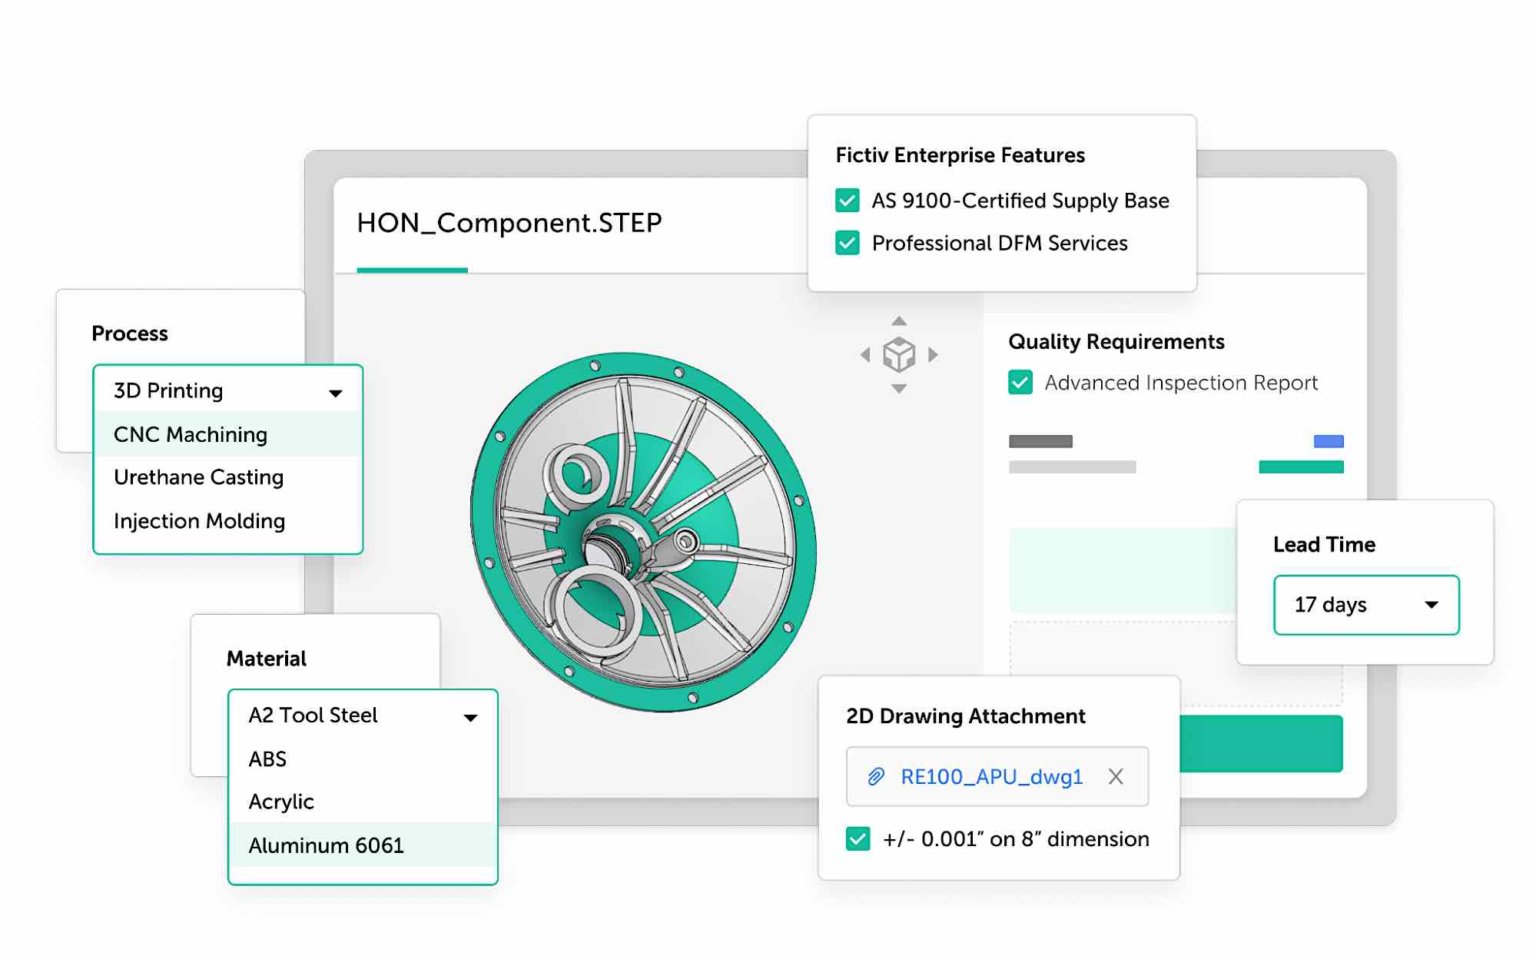Click the up arrow above the orientation cube
Screen dimensions: 1536x956
coord(899,322)
